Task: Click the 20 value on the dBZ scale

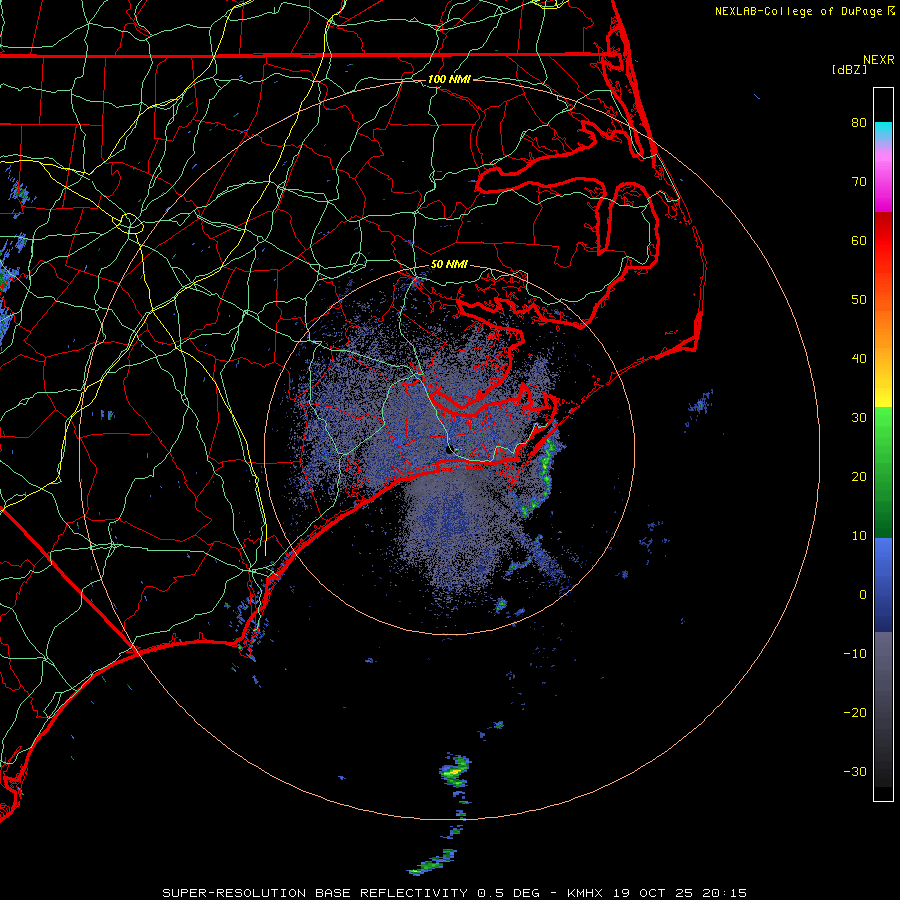Action: (x=859, y=477)
